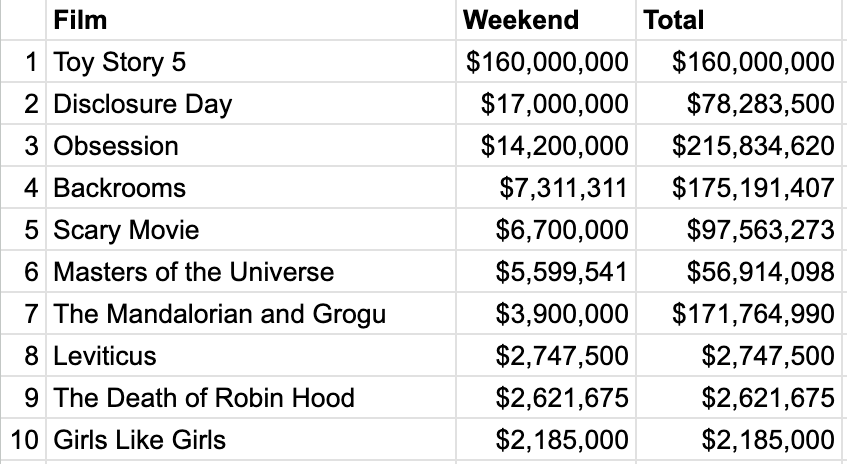This screenshot has height=464, width=847.
Task: Select the Total column header cell
Action: [739, 20]
